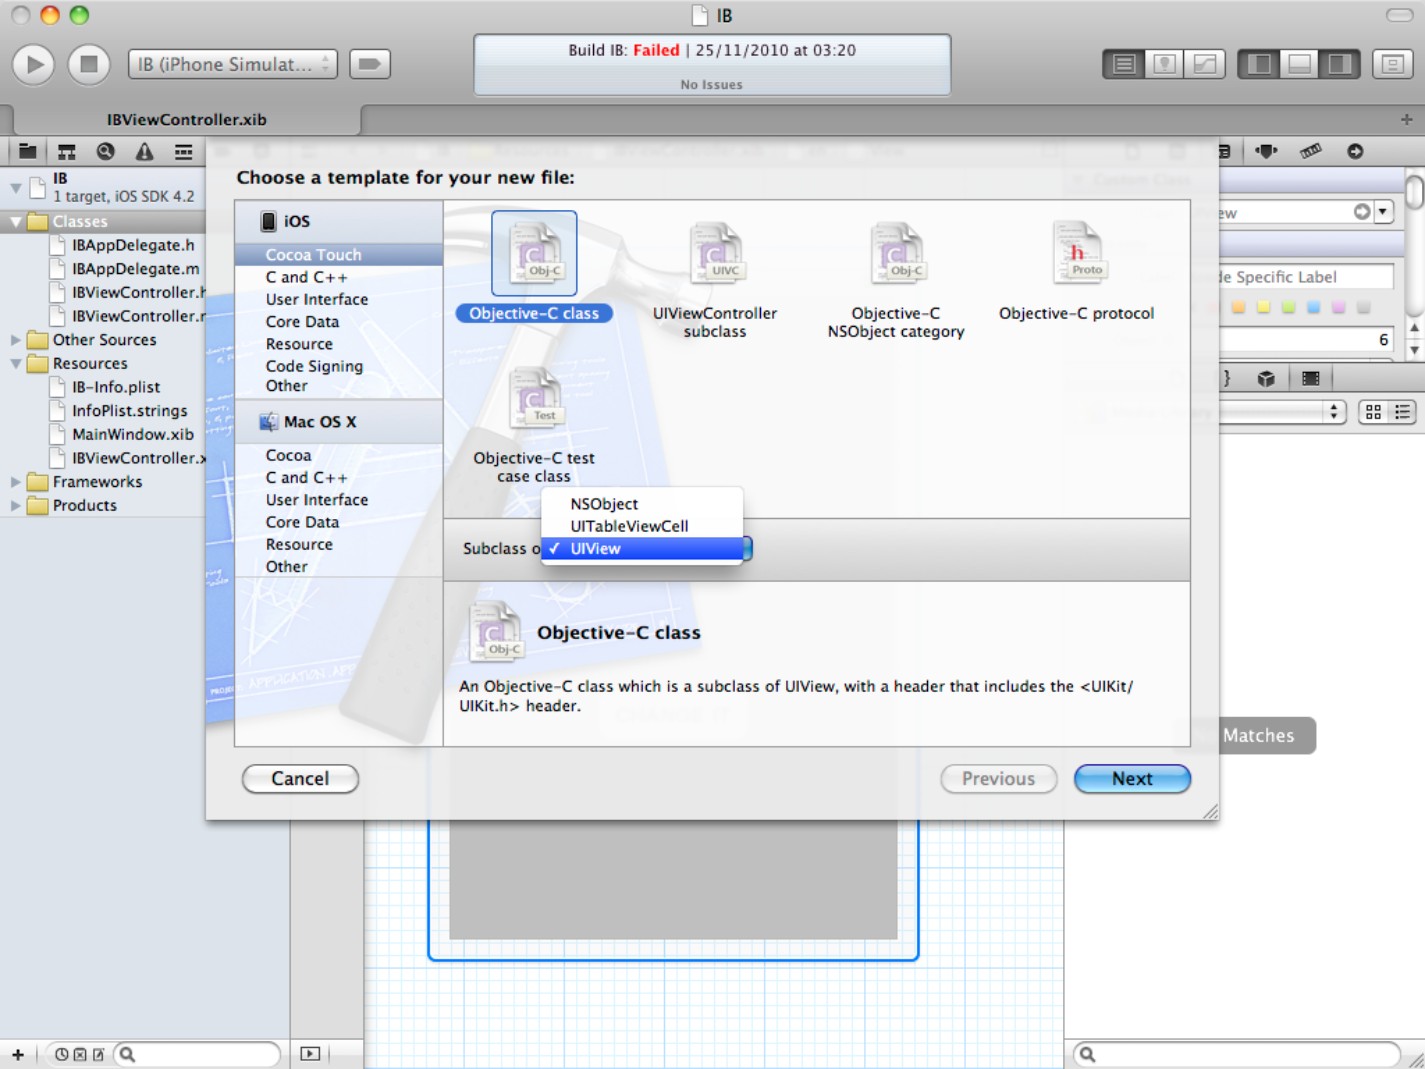Screen dimensions: 1425x1069
Task: Select NSObject in subclass popup
Action: pos(642,504)
